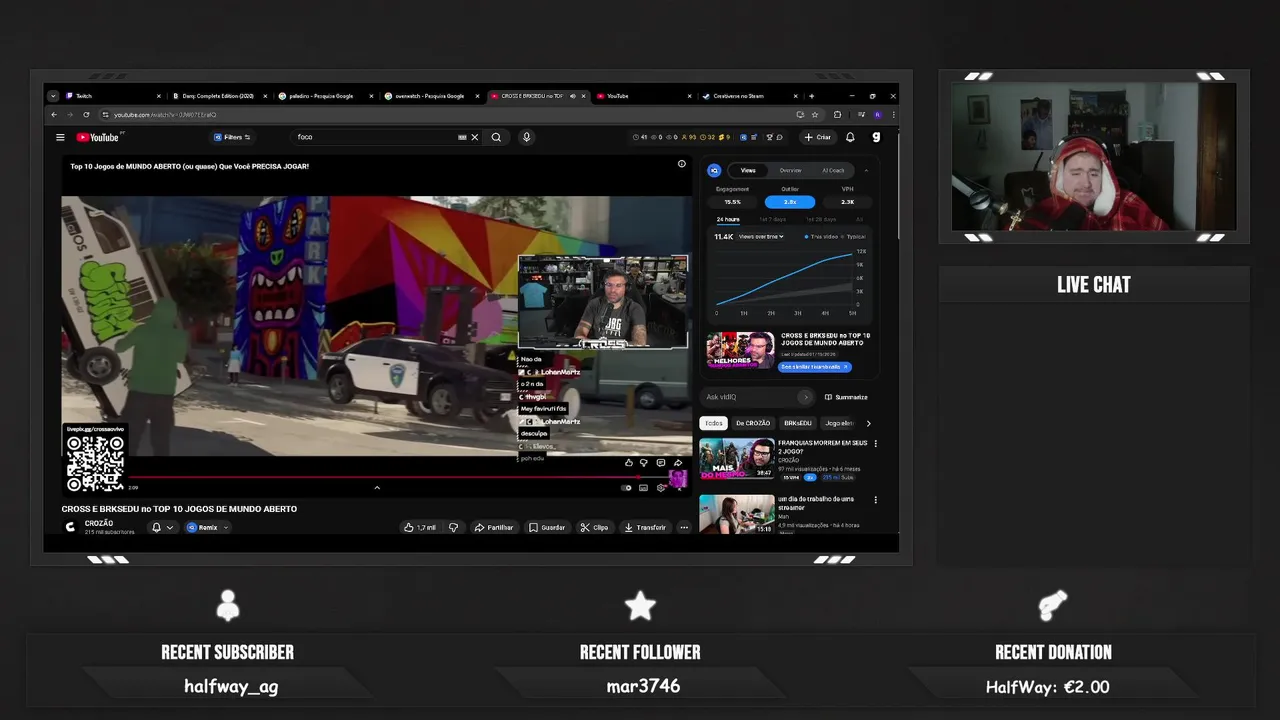This screenshot has height=720, width=1280.
Task: Click the browser back arrow
Action: pyautogui.click(x=54, y=114)
